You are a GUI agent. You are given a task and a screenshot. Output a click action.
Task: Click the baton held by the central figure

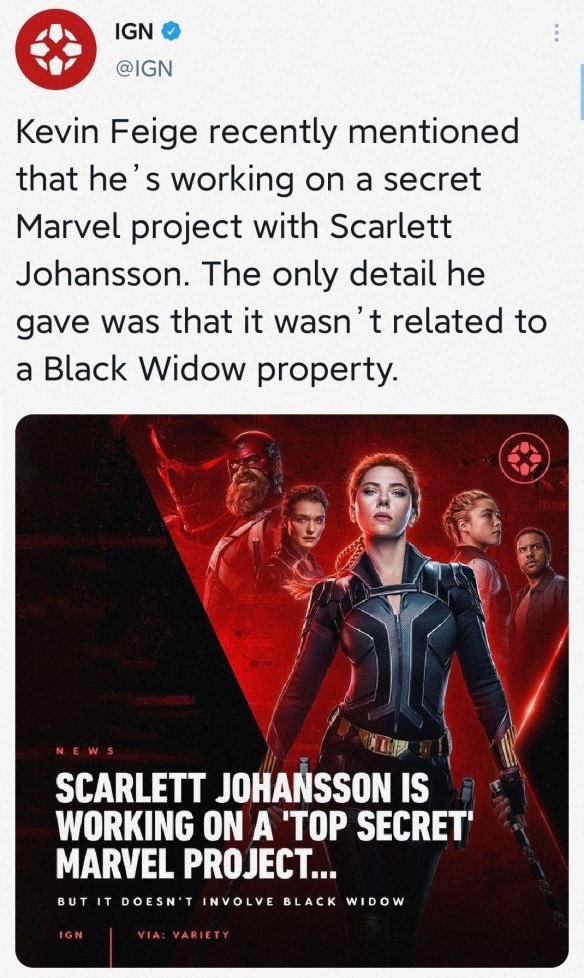click(530, 855)
